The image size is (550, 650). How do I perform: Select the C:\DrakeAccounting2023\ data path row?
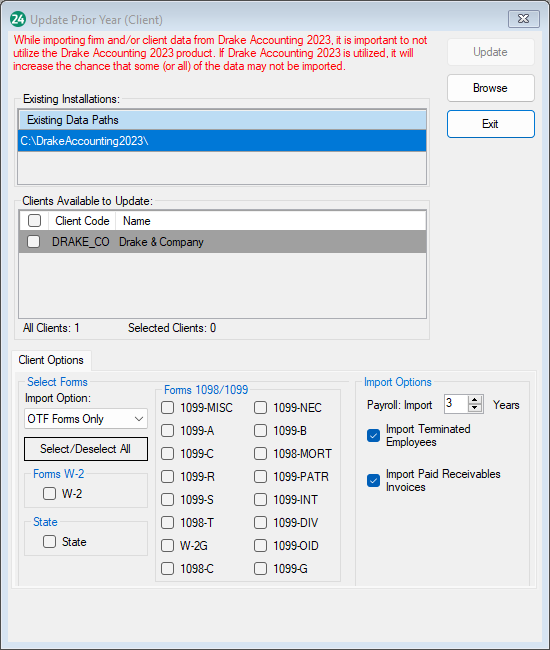(222, 141)
